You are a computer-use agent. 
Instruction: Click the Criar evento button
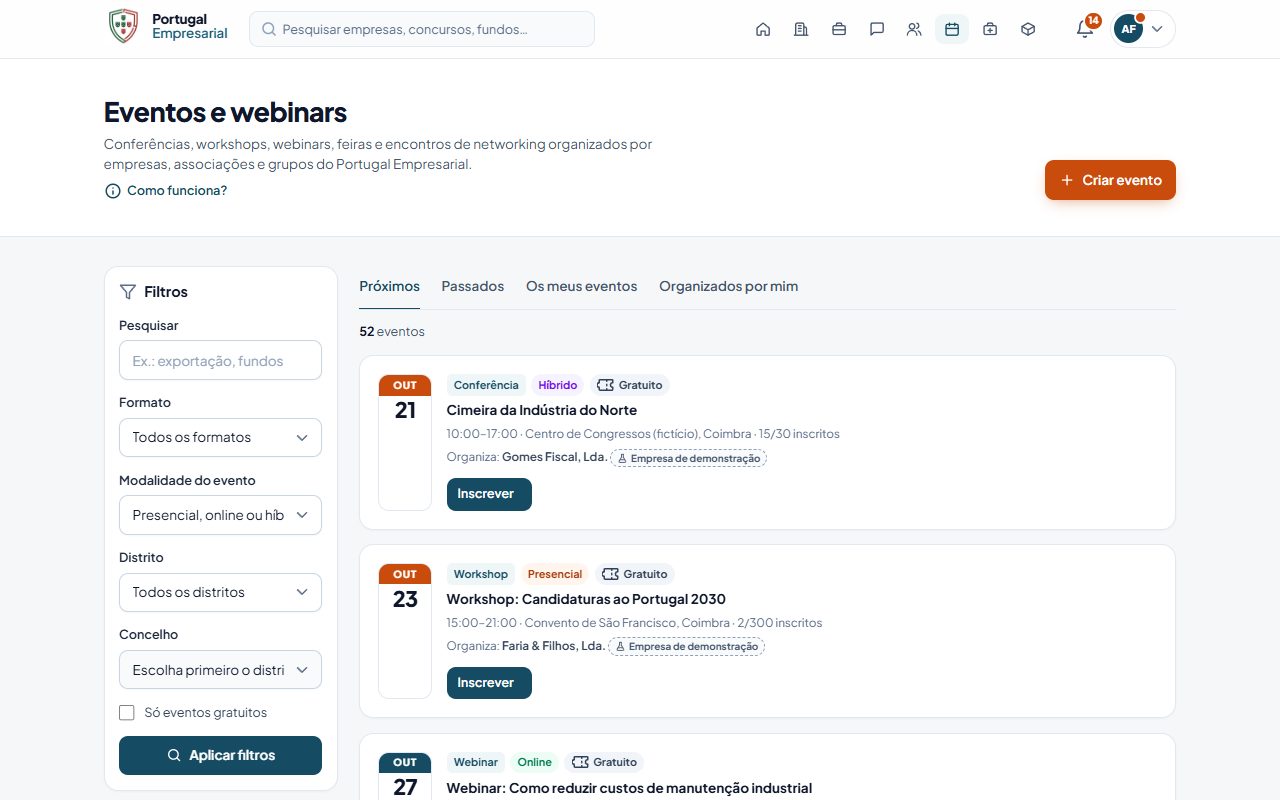point(1110,180)
